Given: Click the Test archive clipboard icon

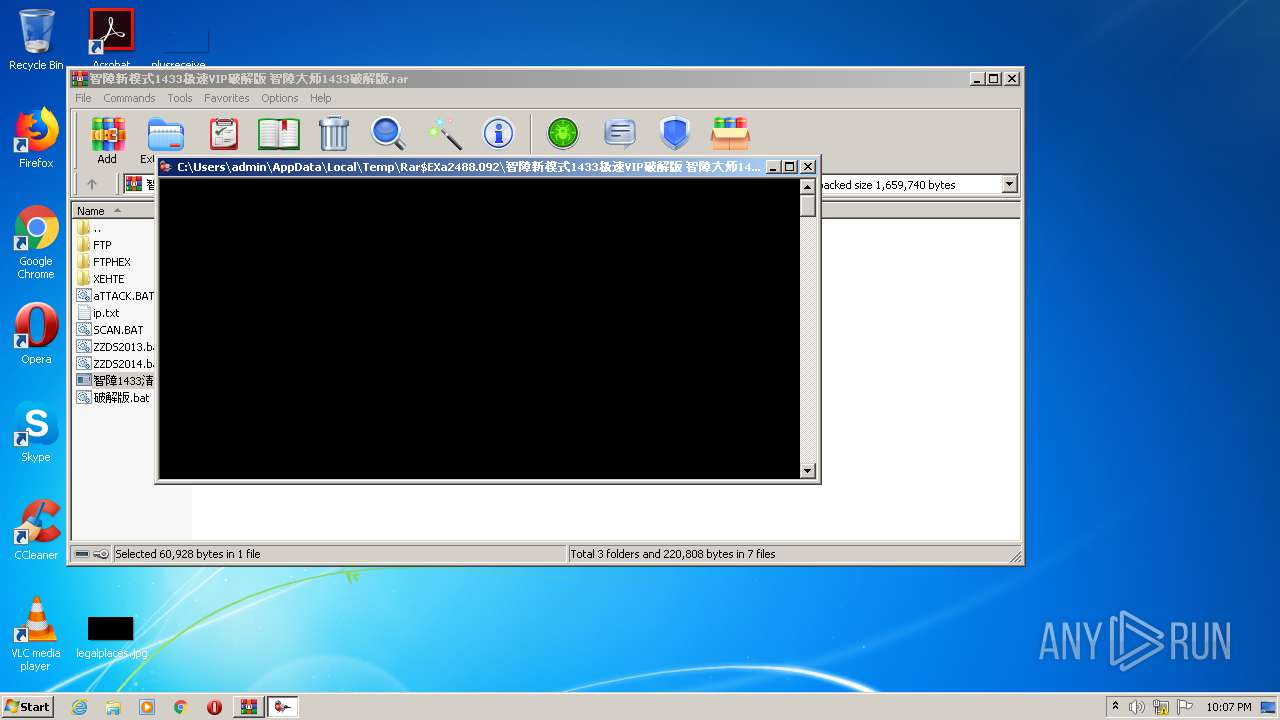Looking at the screenshot, I should click(x=223, y=133).
